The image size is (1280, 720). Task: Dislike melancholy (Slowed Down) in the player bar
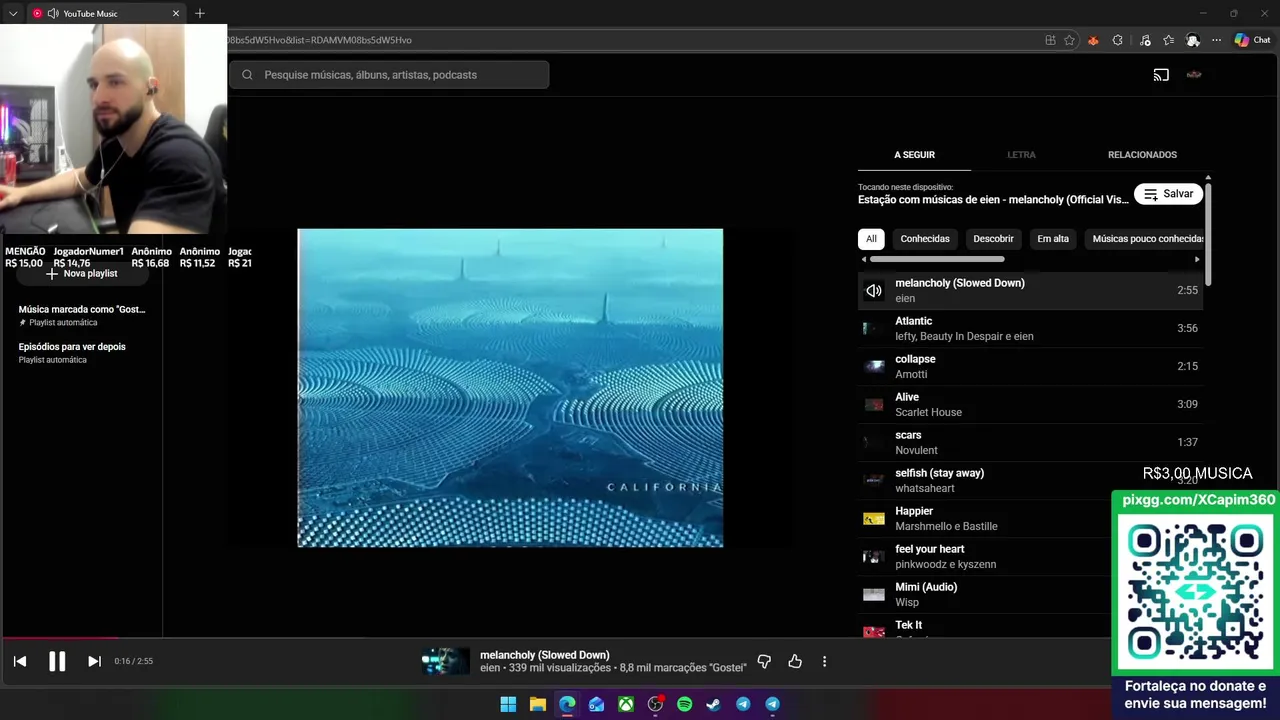[x=764, y=661]
